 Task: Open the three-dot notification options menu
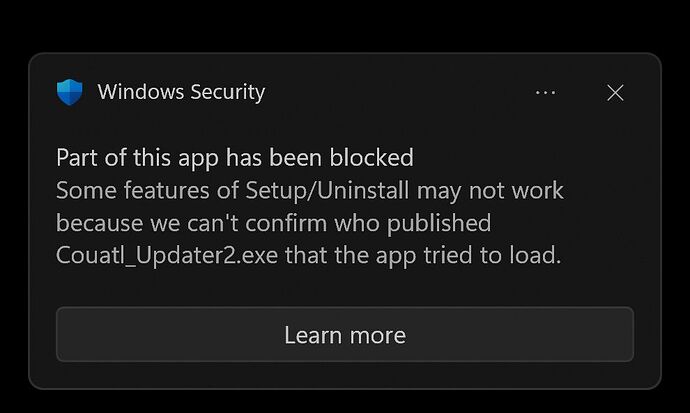[x=545, y=93]
